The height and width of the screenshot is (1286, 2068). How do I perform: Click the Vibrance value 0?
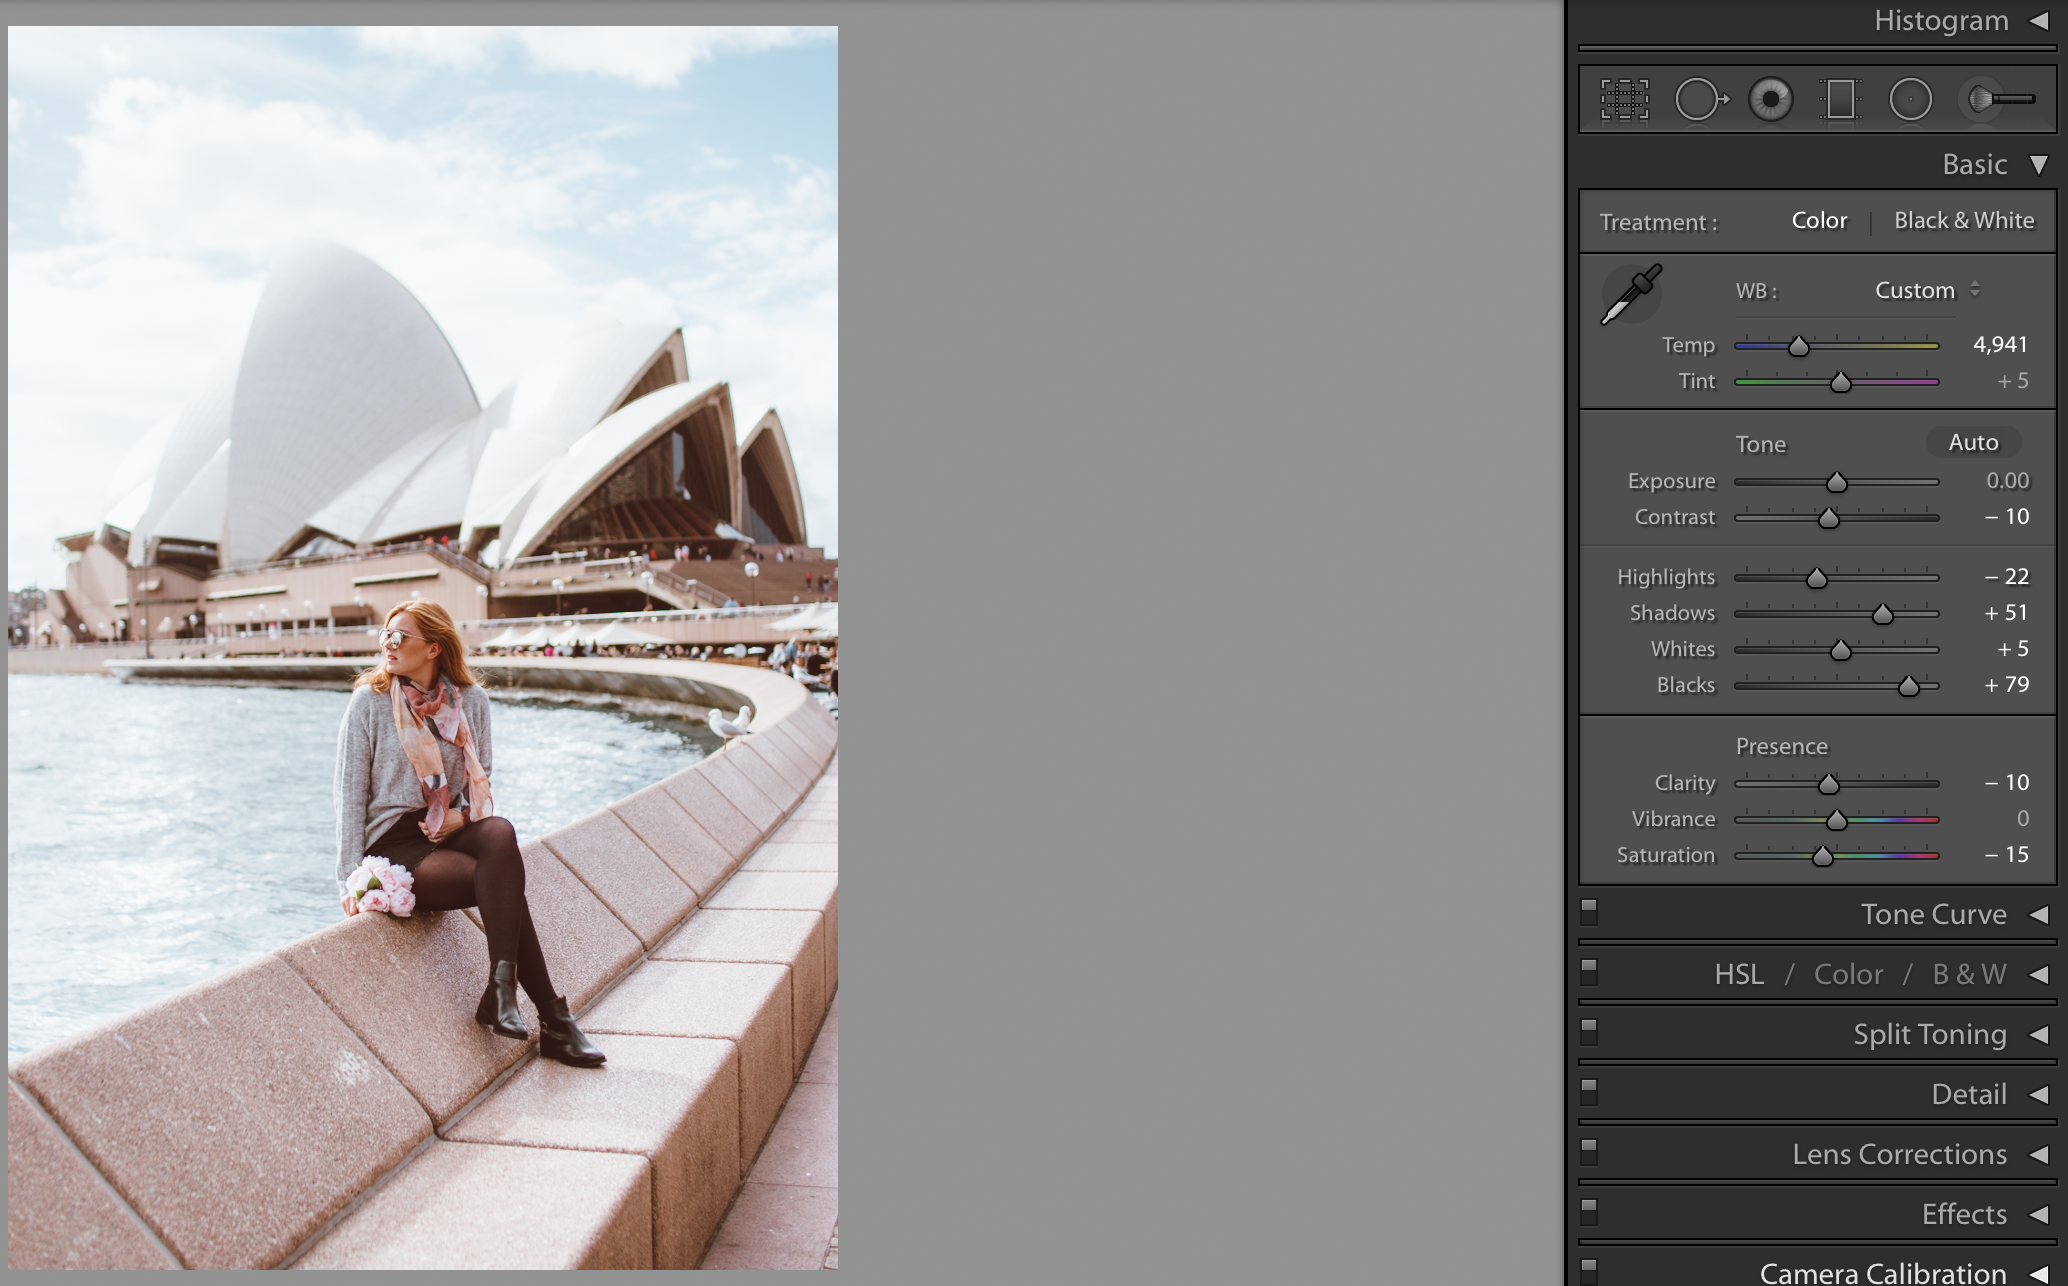click(x=2023, y=819)
